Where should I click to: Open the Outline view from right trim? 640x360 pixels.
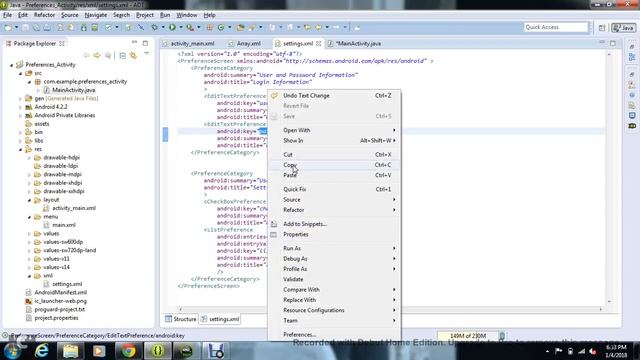click(632, 58)
